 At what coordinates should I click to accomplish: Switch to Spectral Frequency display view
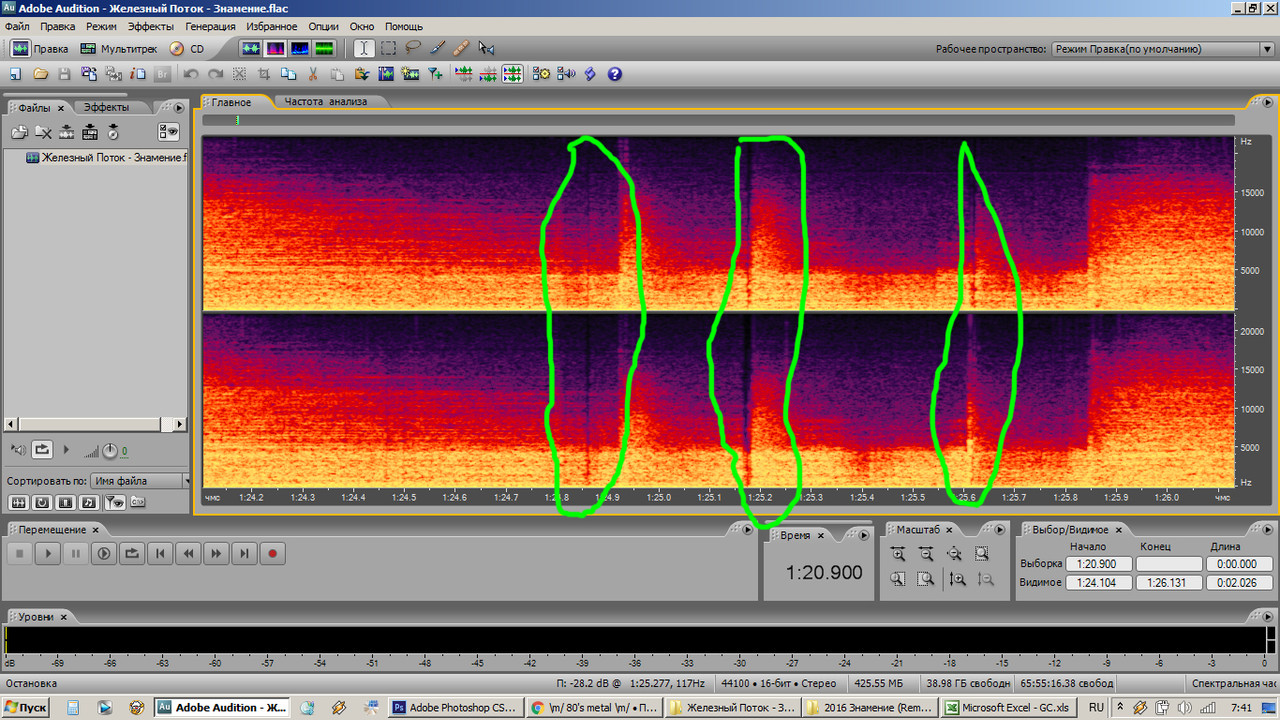[x=274, y=48]
